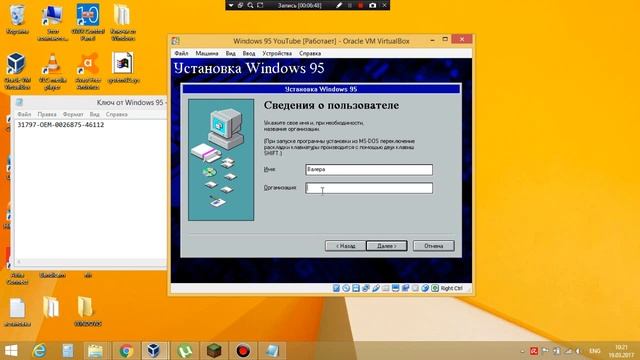Click the VirtualBox hard disk activity status icon
640x360 pixels.
click(336, 288)
